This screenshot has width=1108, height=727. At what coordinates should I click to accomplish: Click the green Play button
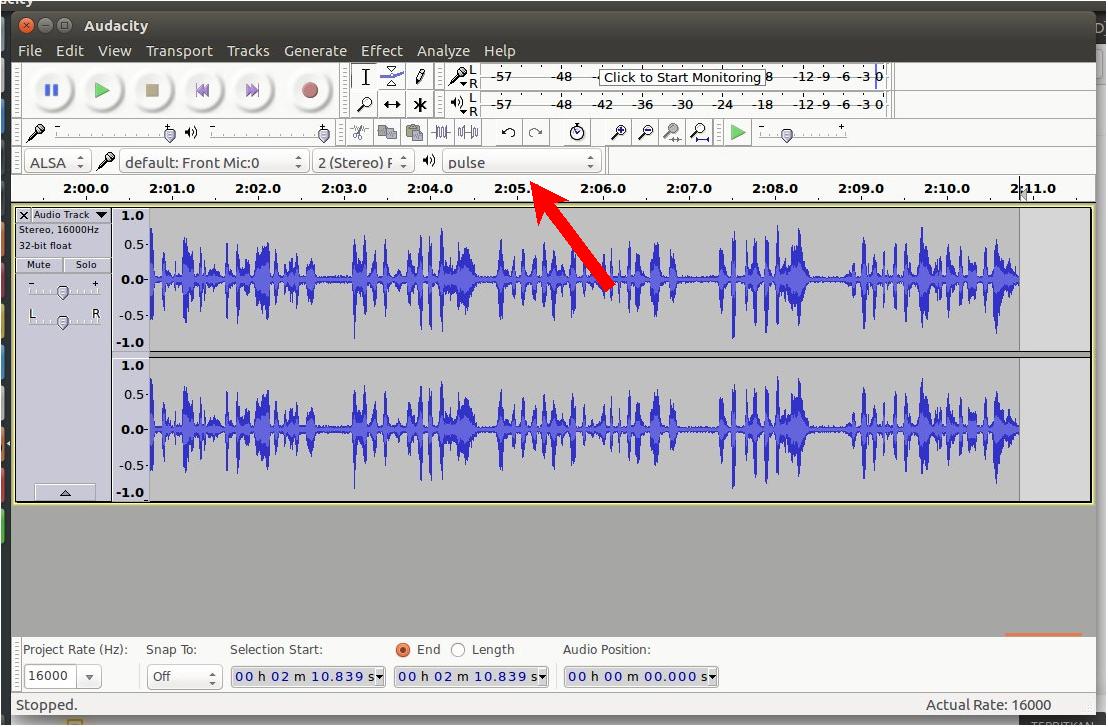(102, 90)
